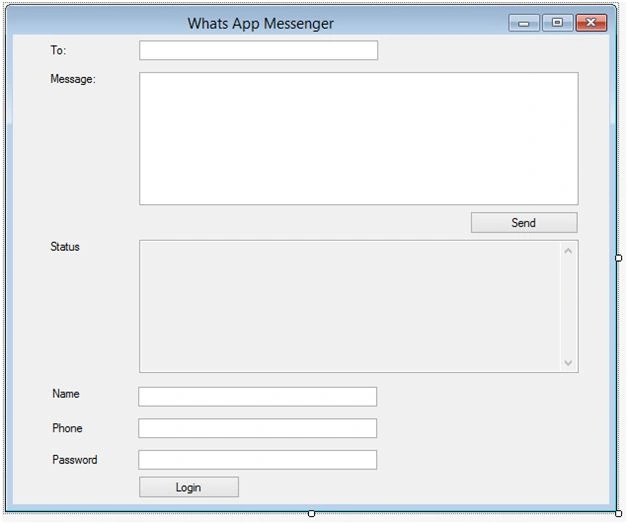
Task: Click the 'To:' label
Action: [x=58, y=50]
